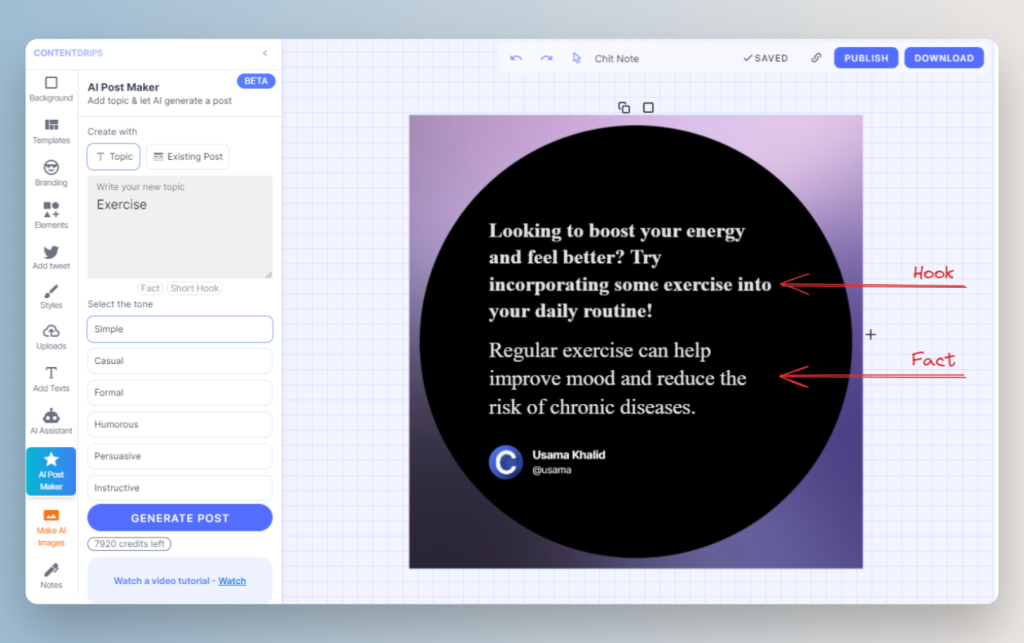Click the GENERATE POST button
The width and height of the screenshot is (1024, 643).
click(x=180, y=518)
